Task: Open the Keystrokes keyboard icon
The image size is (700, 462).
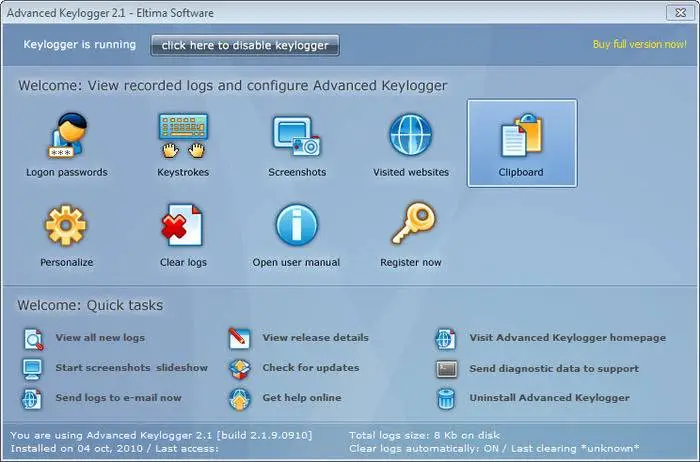Action: [x=183, y=135]
